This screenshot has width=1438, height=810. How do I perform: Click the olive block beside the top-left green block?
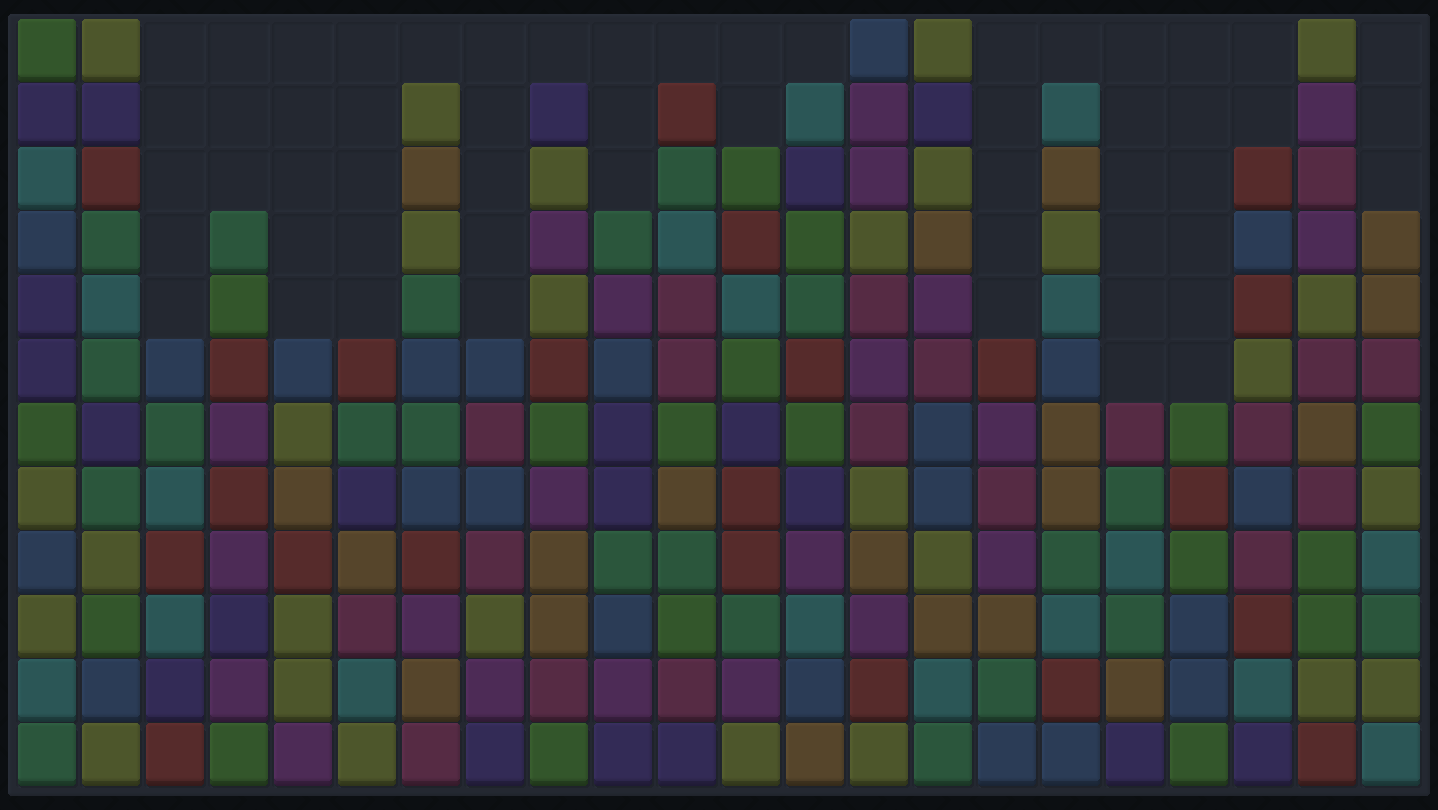tap(111, 49)
